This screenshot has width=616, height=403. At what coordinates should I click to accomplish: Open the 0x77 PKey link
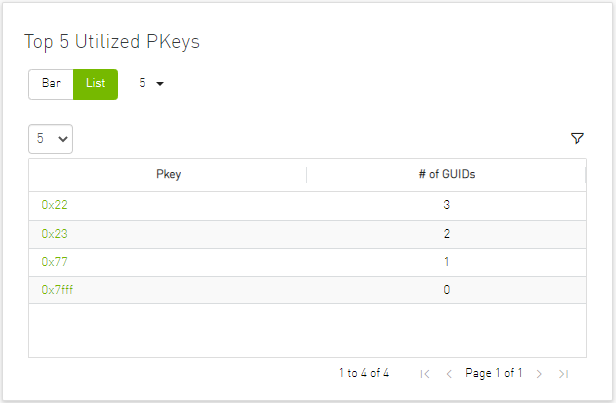[x=54, y=262]
